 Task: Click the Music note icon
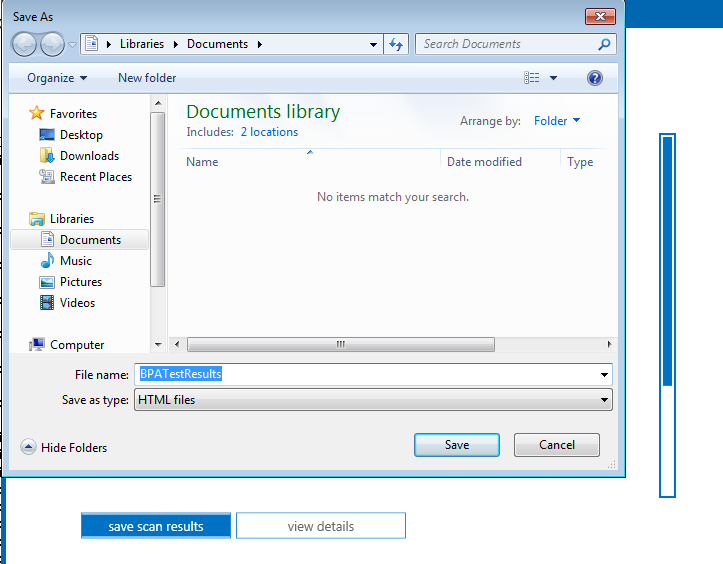point(47,261)
